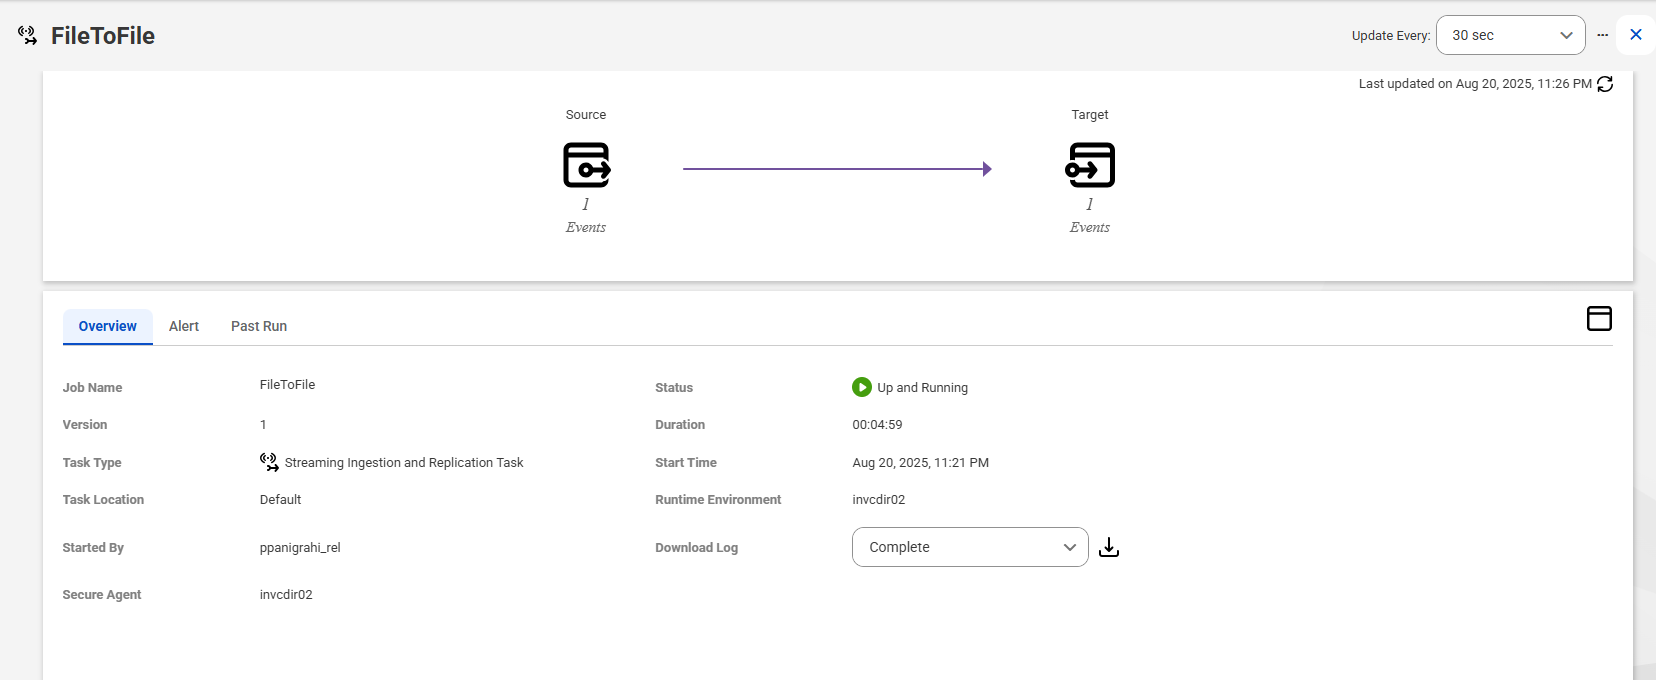Click the Update Every label
1656x680 pixels.
click(x=1391, y=36)
